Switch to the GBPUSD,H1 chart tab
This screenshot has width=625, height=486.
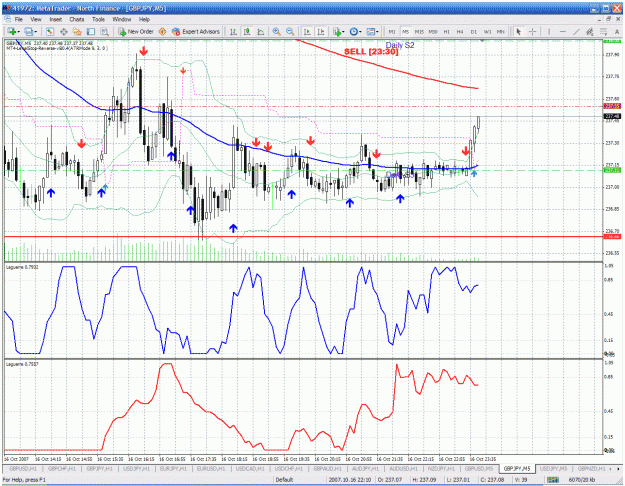(22, 469)
